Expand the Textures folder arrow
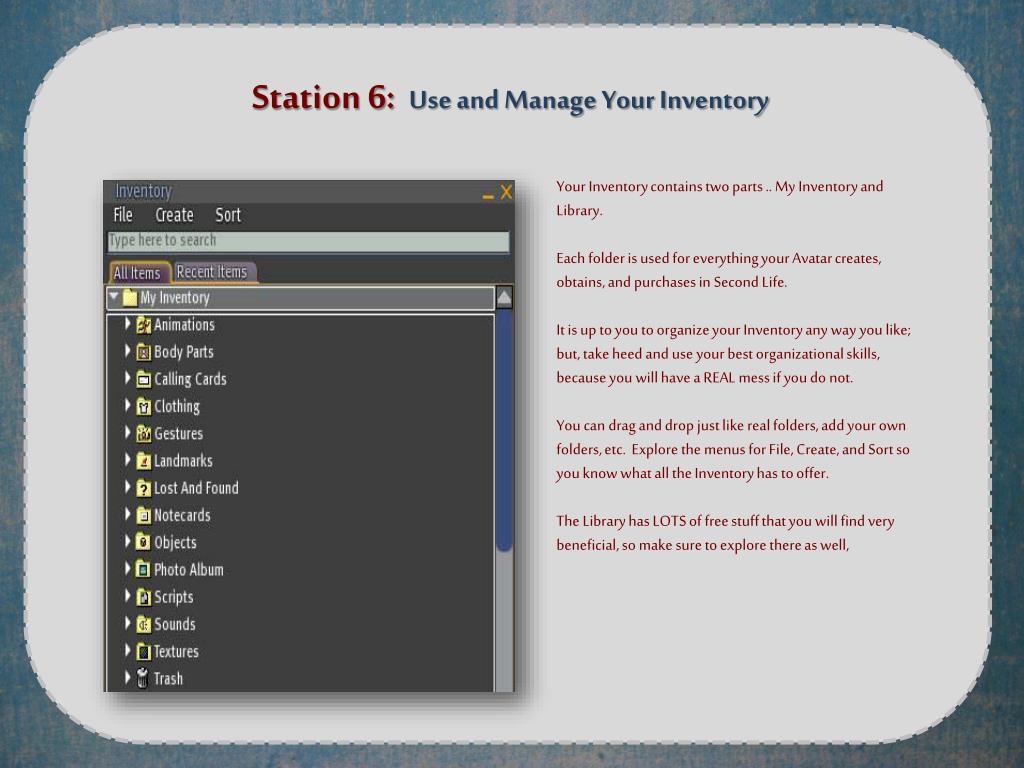This screenshot has width=1024, height=768. (128, 650)
